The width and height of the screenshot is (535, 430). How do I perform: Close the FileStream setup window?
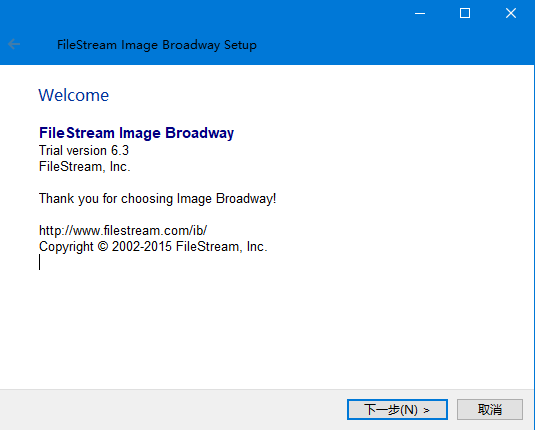click(x=511, y=13)
